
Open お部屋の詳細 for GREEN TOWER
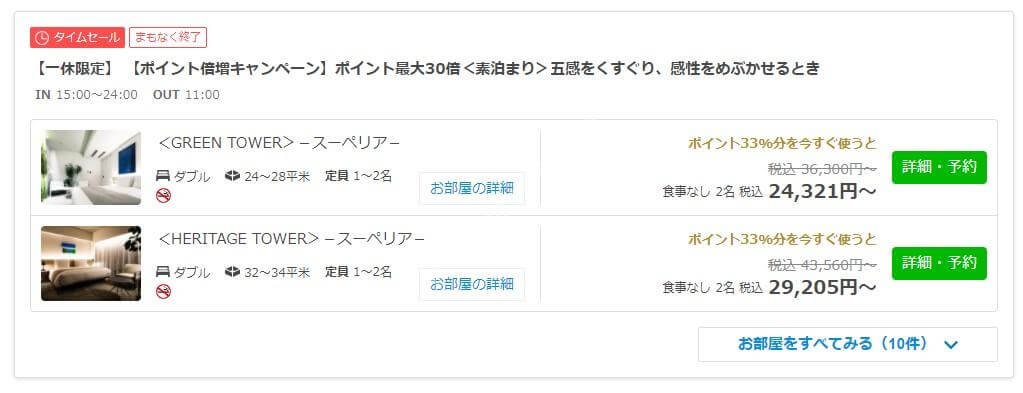[x=472, y=189]
